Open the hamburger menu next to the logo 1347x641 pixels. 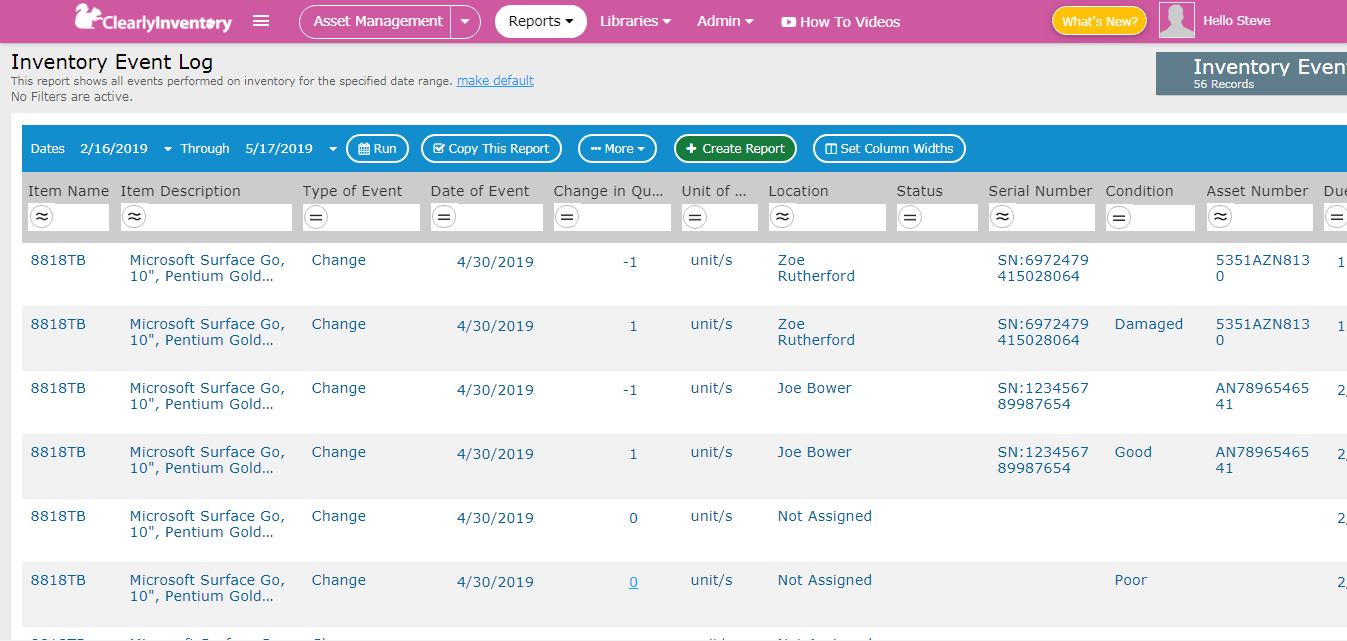click(260, 20)
